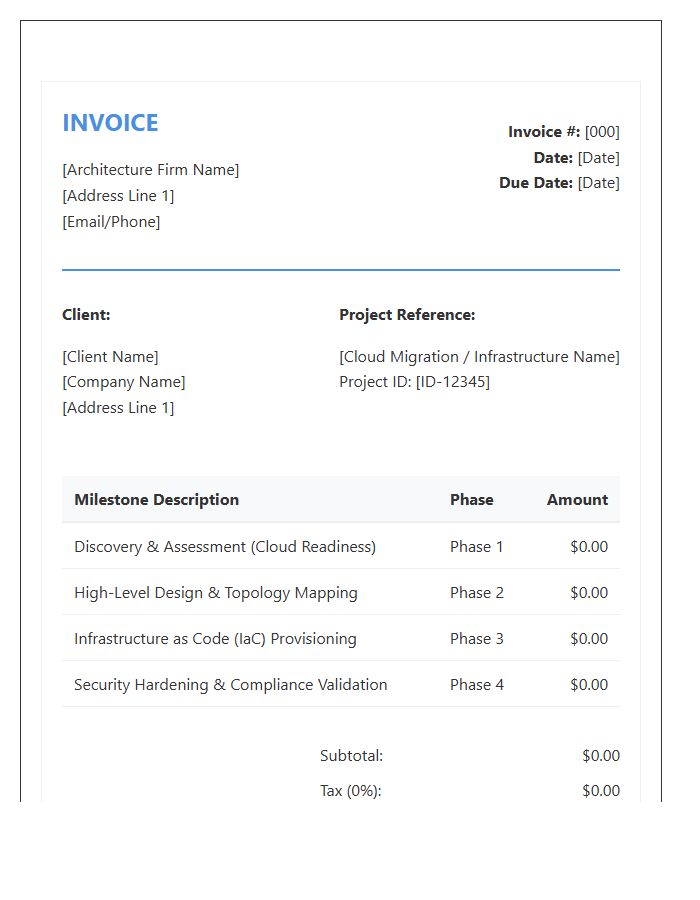Image resolution: width=700 pixels, height=900 pixels.
Task: Select the Invoice # [000] field
Action: click(563, 132)
